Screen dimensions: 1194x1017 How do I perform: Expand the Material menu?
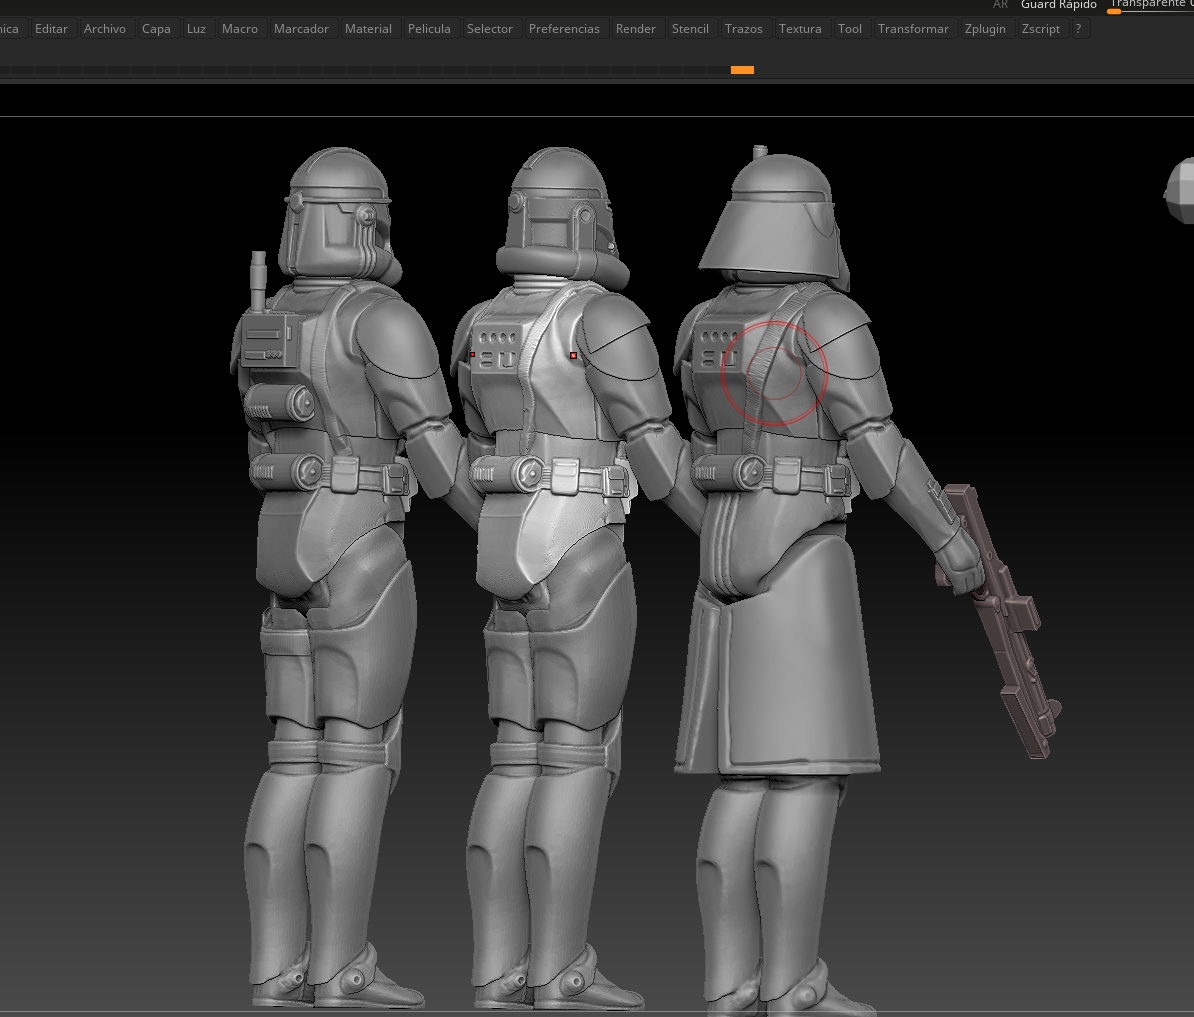pyautogui.click(x=368, y=29)
